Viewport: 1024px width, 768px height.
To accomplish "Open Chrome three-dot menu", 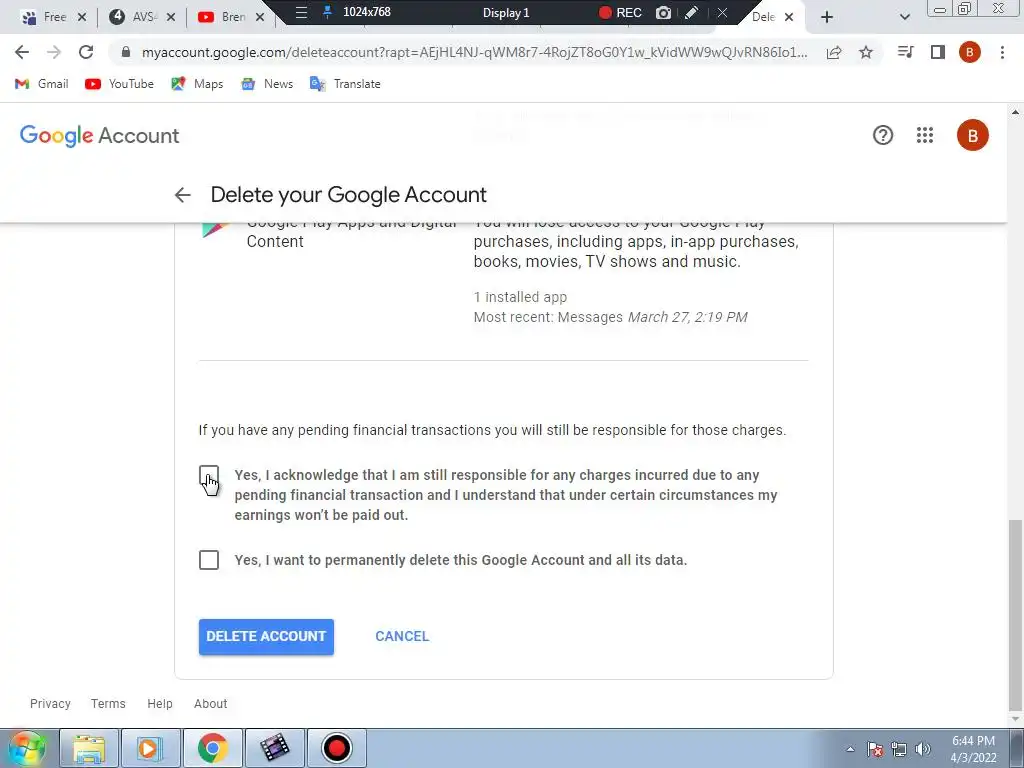I will [1002, 52].
